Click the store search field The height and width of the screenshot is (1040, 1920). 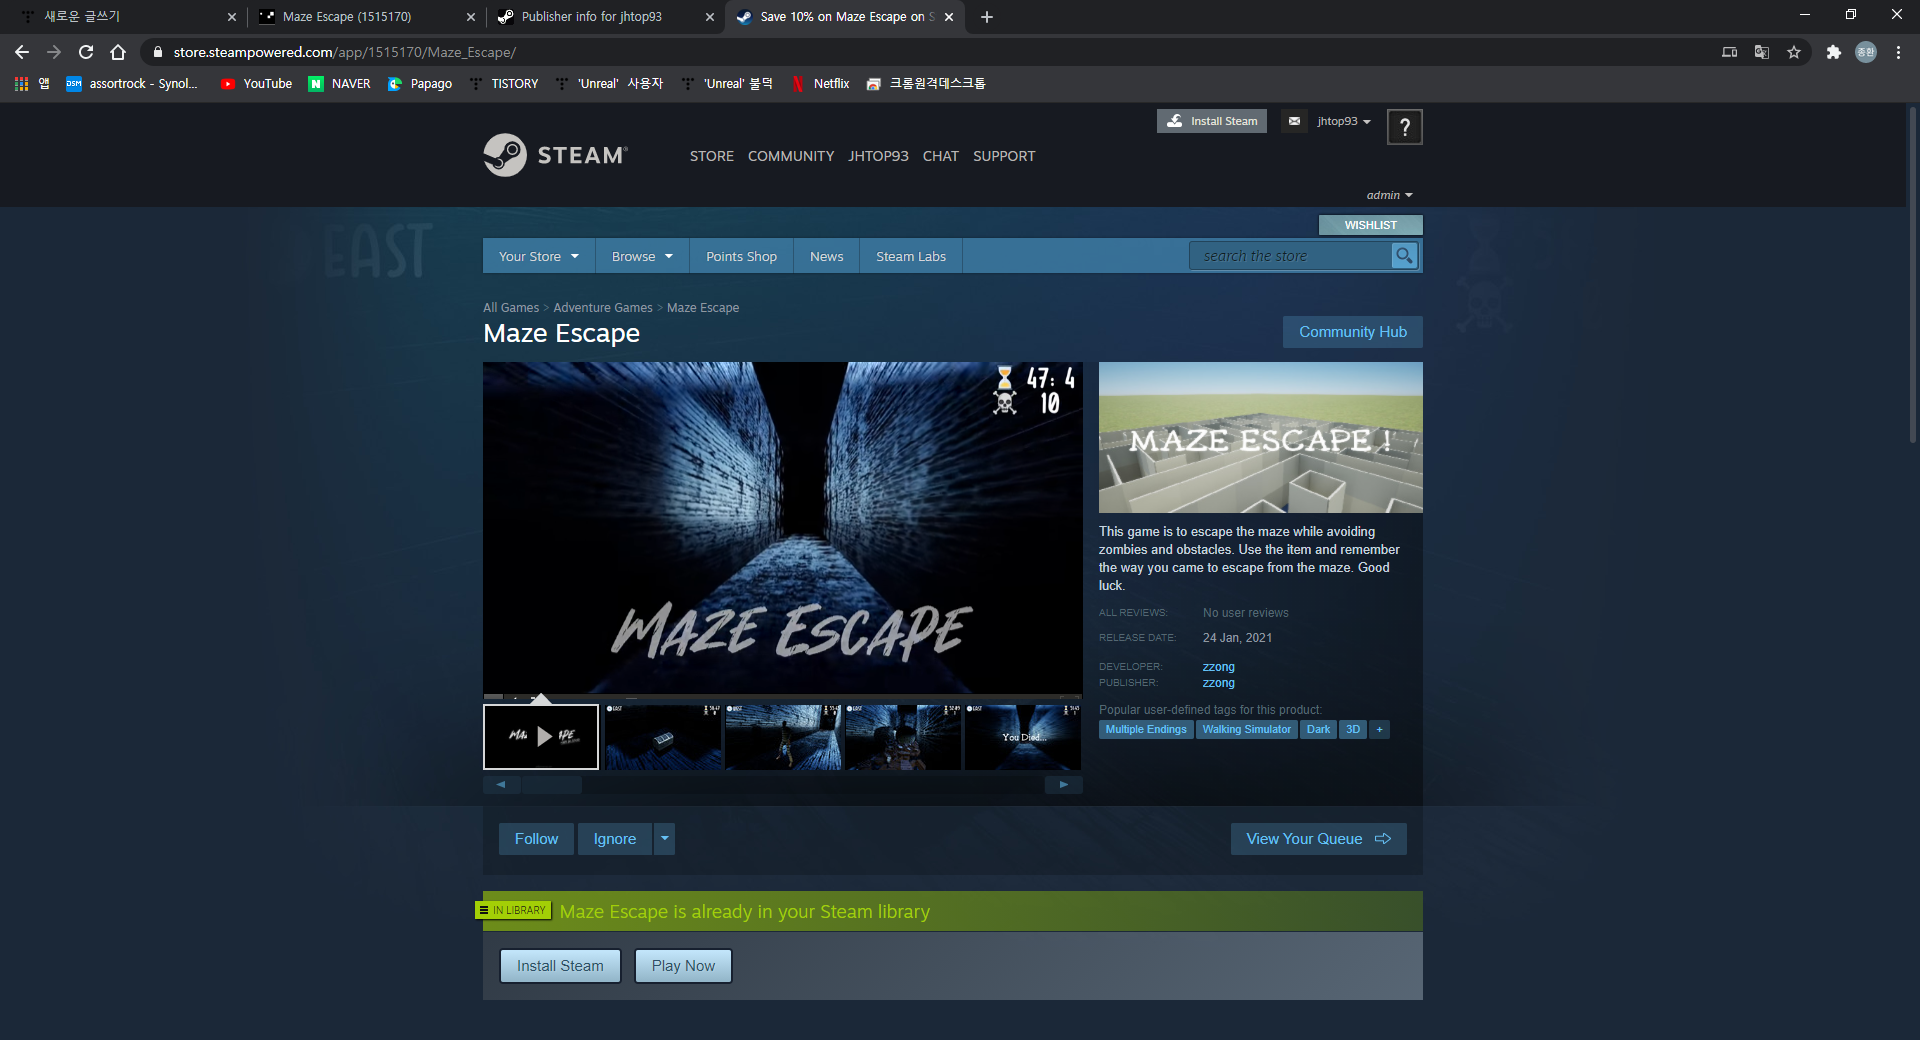[1290, 256]
